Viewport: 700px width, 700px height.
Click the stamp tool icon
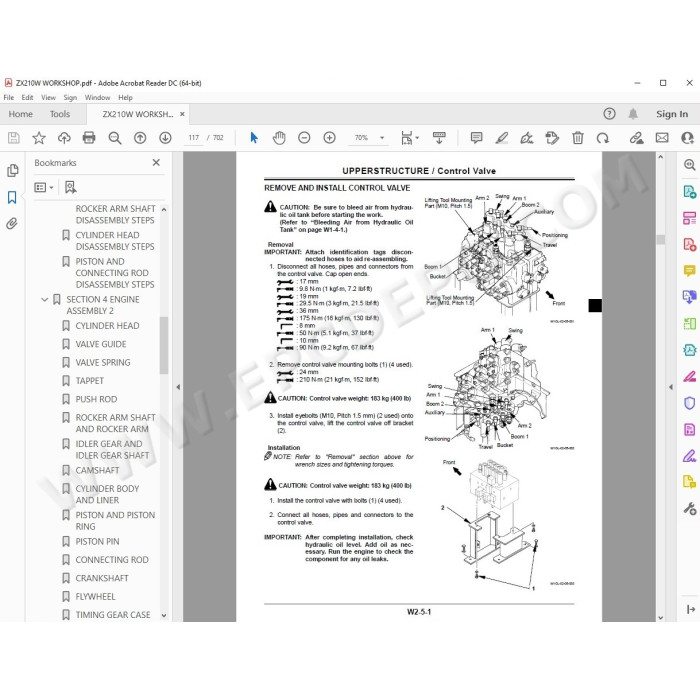[552, 138]
